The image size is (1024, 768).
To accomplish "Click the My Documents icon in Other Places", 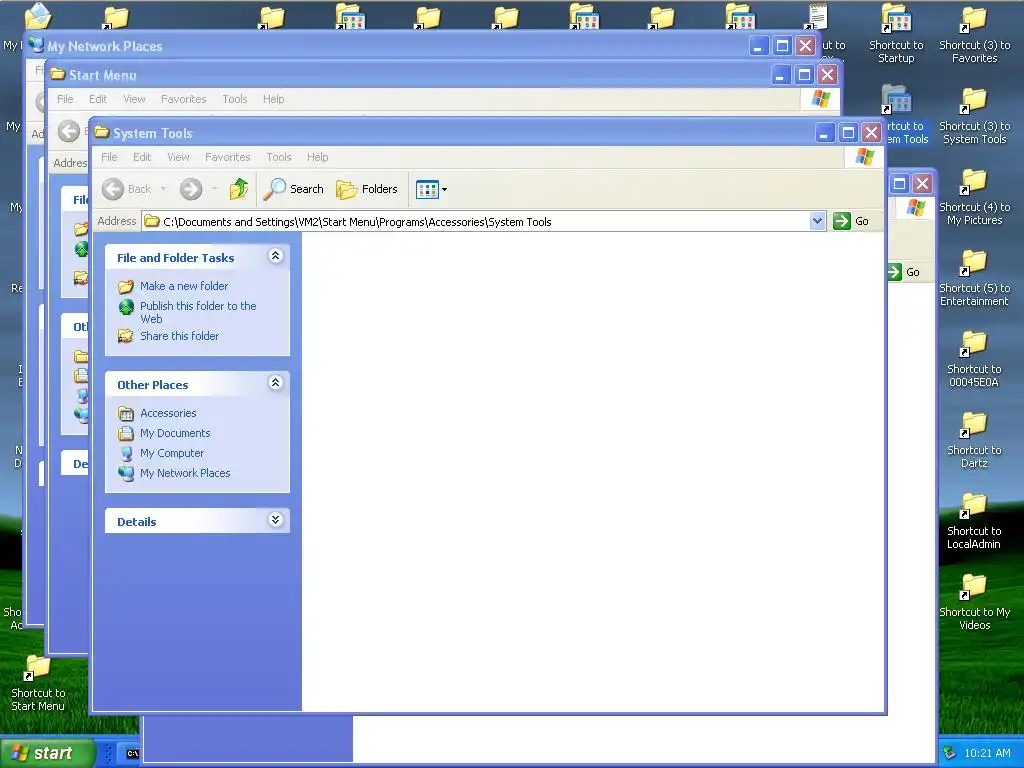I will click(x=125, y=434).
